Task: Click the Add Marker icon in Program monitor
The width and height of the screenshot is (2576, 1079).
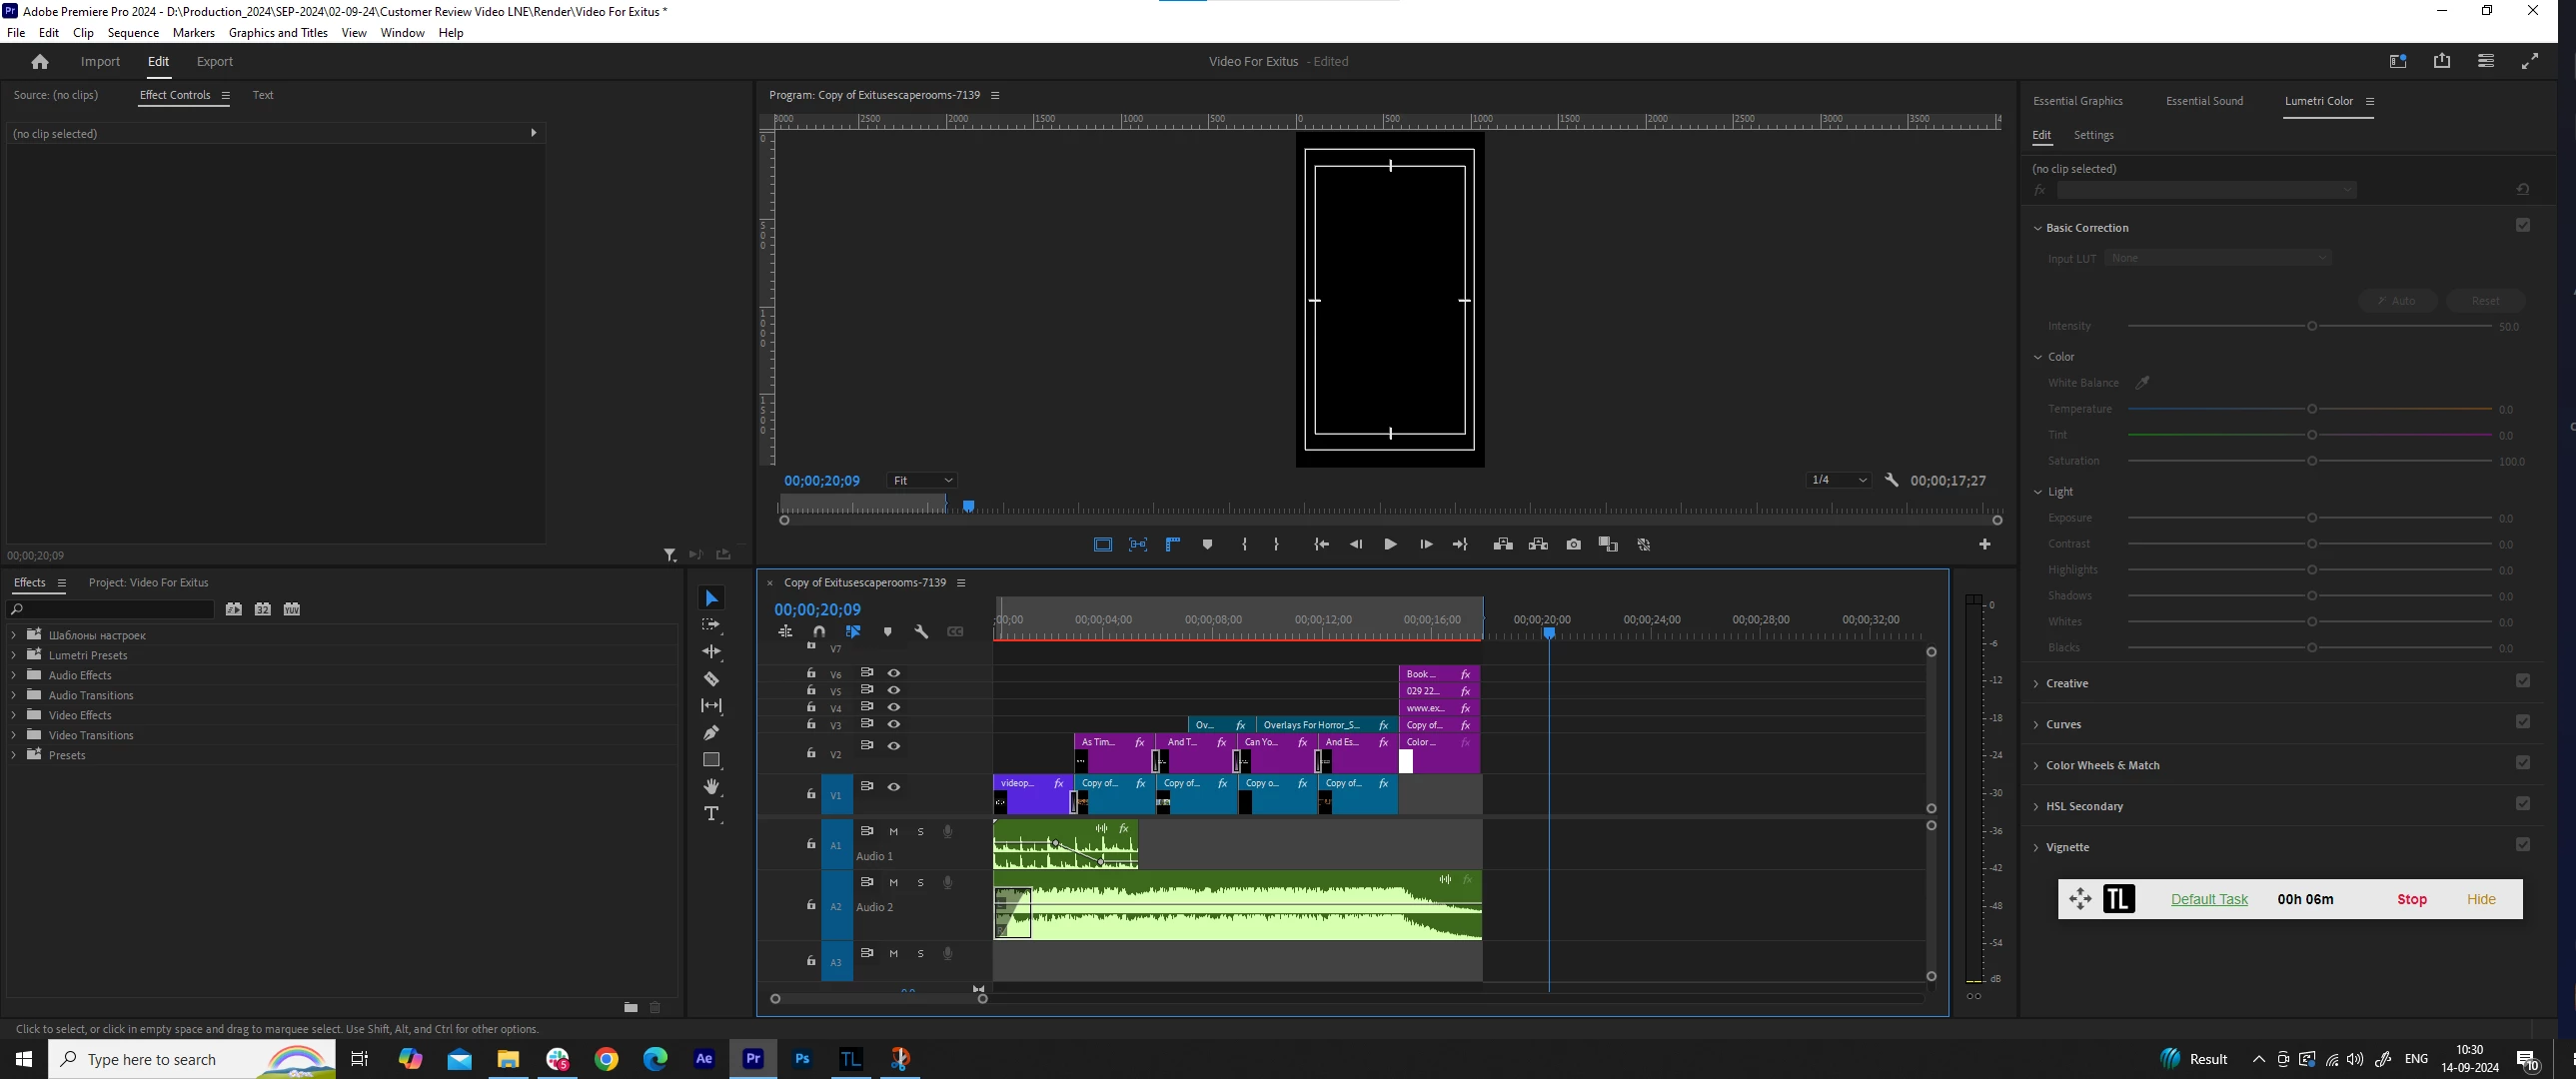Action: point(1207,545)
